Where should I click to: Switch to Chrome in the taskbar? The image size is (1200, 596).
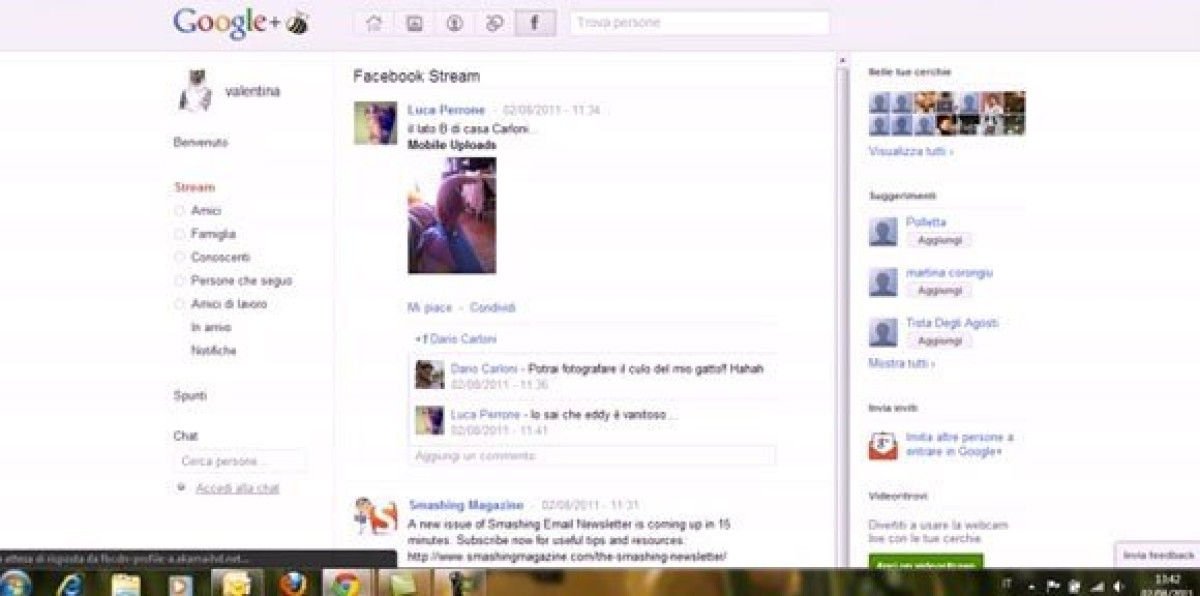pyautogui.click(x=347, y=583)
